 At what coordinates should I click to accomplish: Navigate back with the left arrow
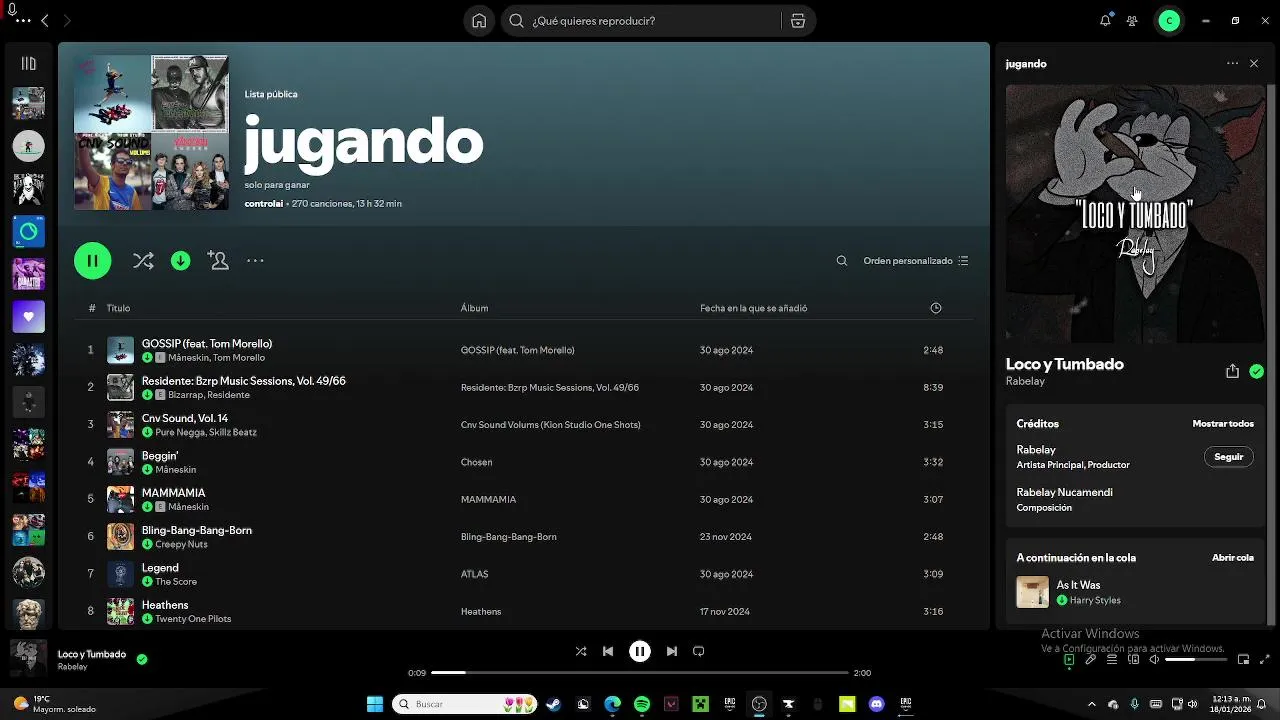(44, 21)
